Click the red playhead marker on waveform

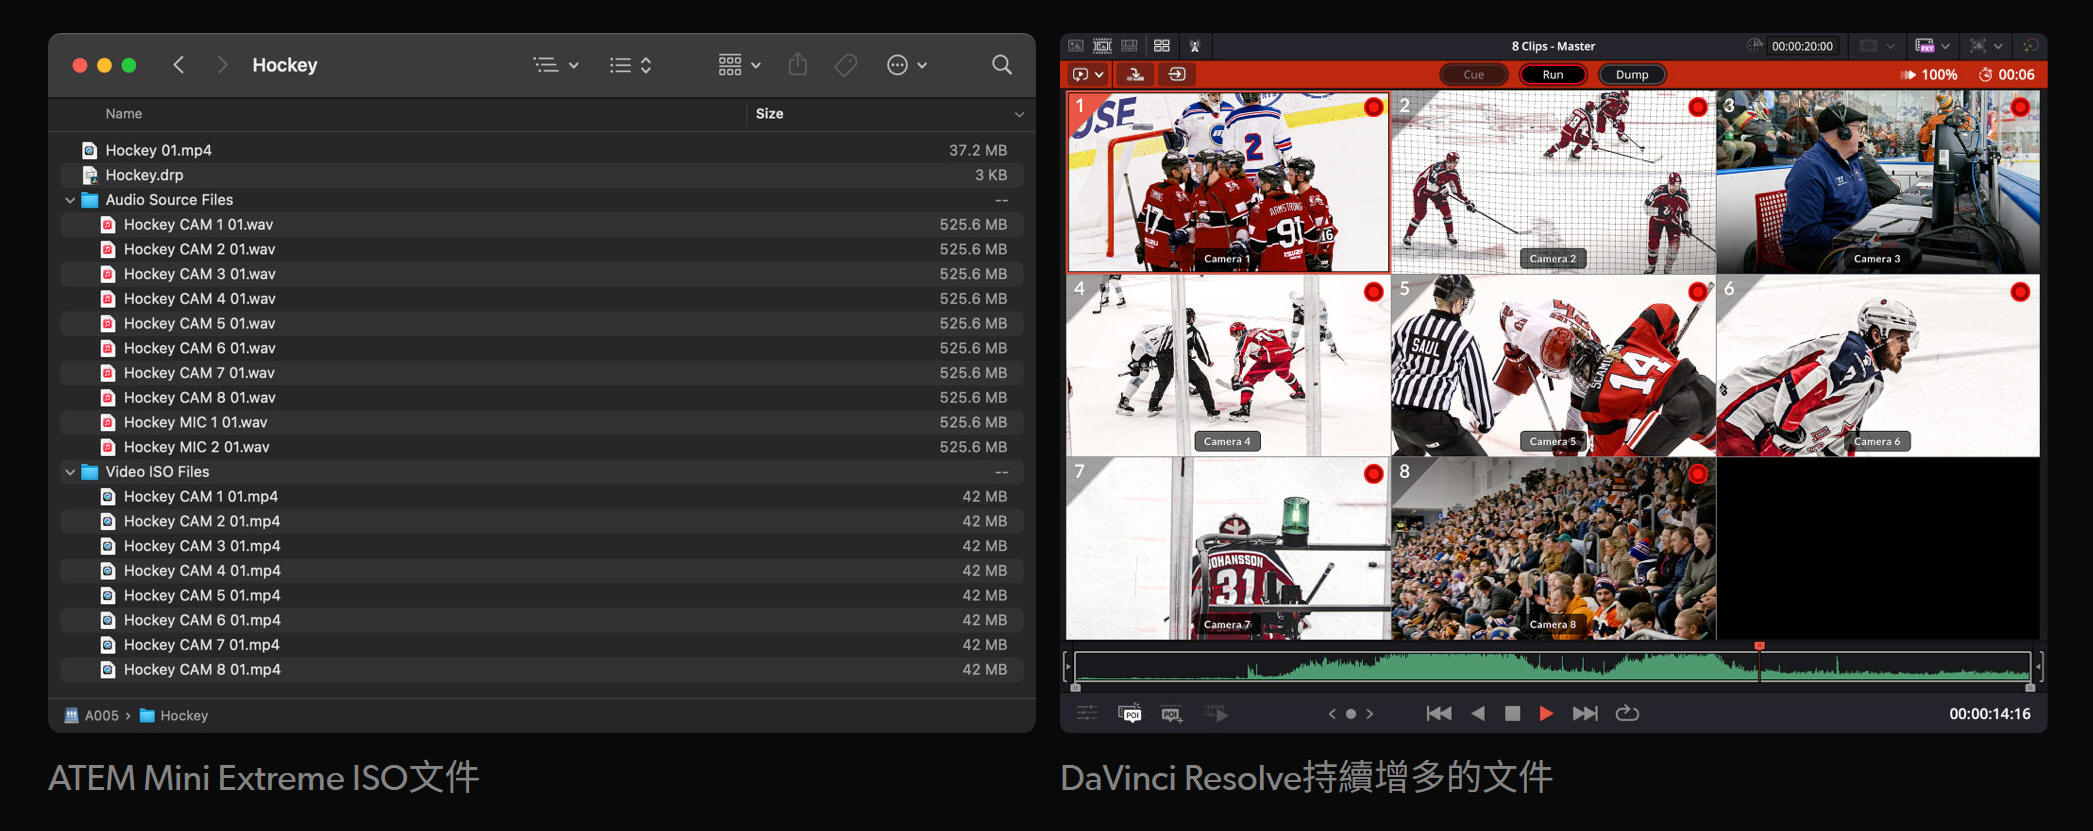1759,647
